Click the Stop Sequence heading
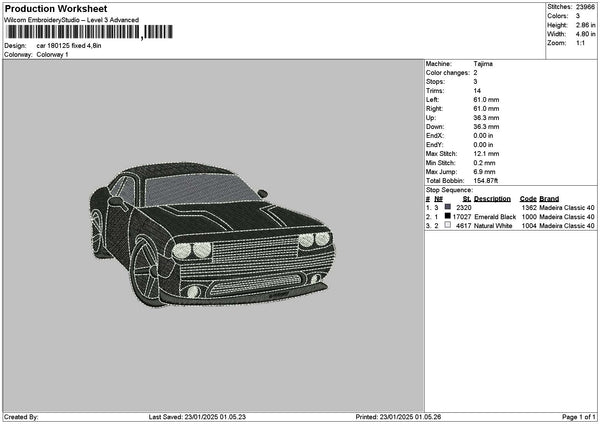This screenshot has width=600, height=424. (x=449, y=189)
